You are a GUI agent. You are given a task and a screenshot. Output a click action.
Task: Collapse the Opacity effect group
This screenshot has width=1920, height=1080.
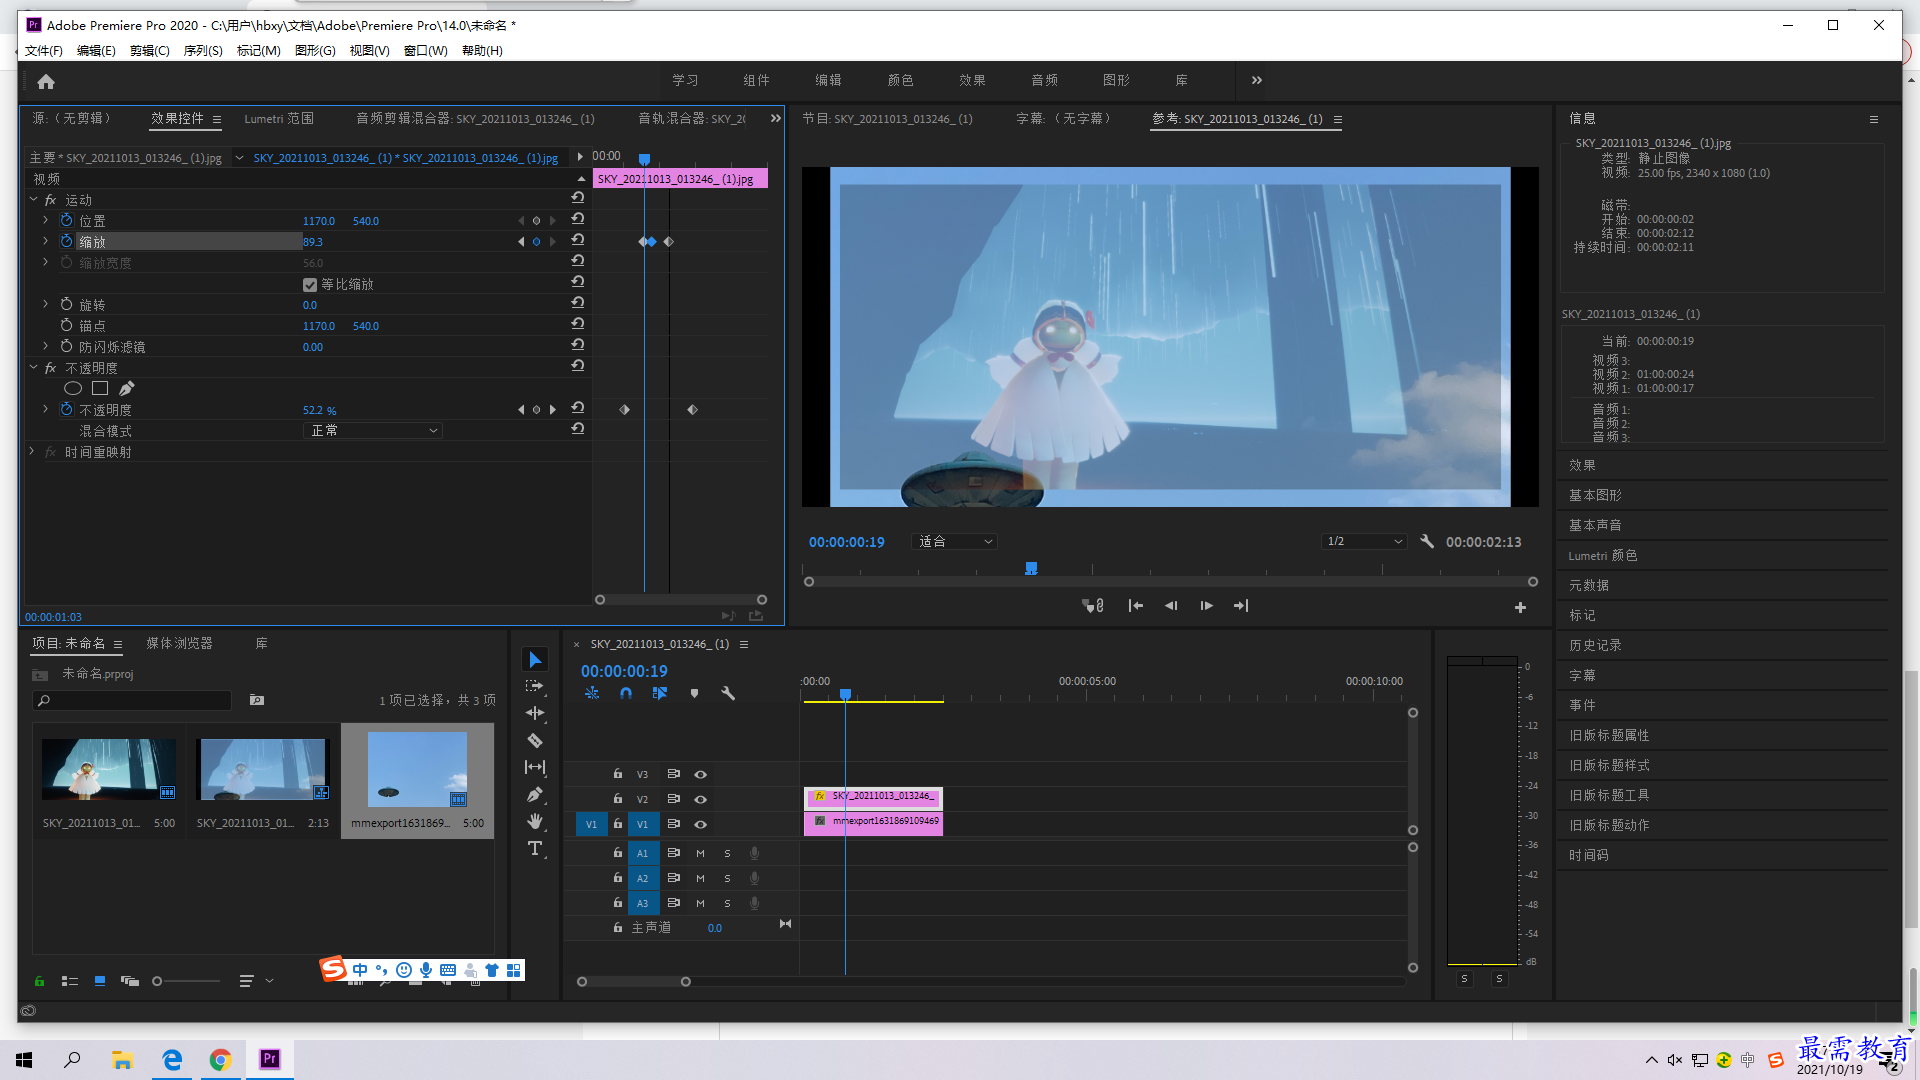(34, 368)
